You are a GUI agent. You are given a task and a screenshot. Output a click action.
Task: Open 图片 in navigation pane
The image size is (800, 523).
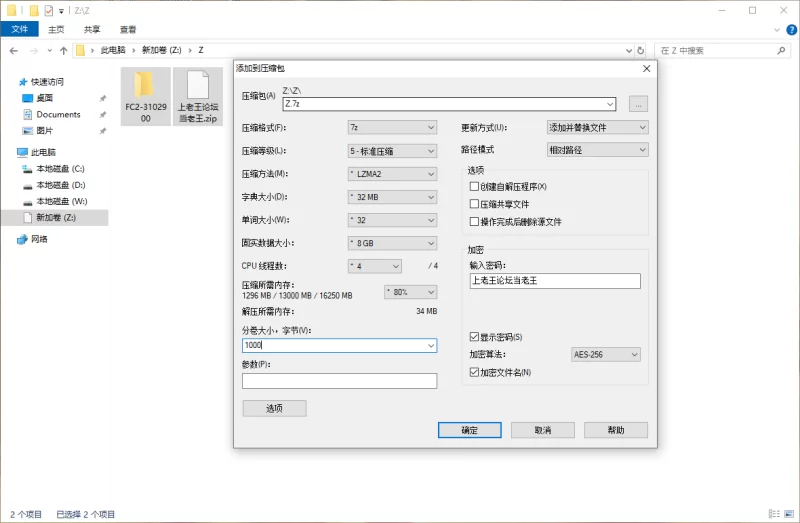[44, 131]
